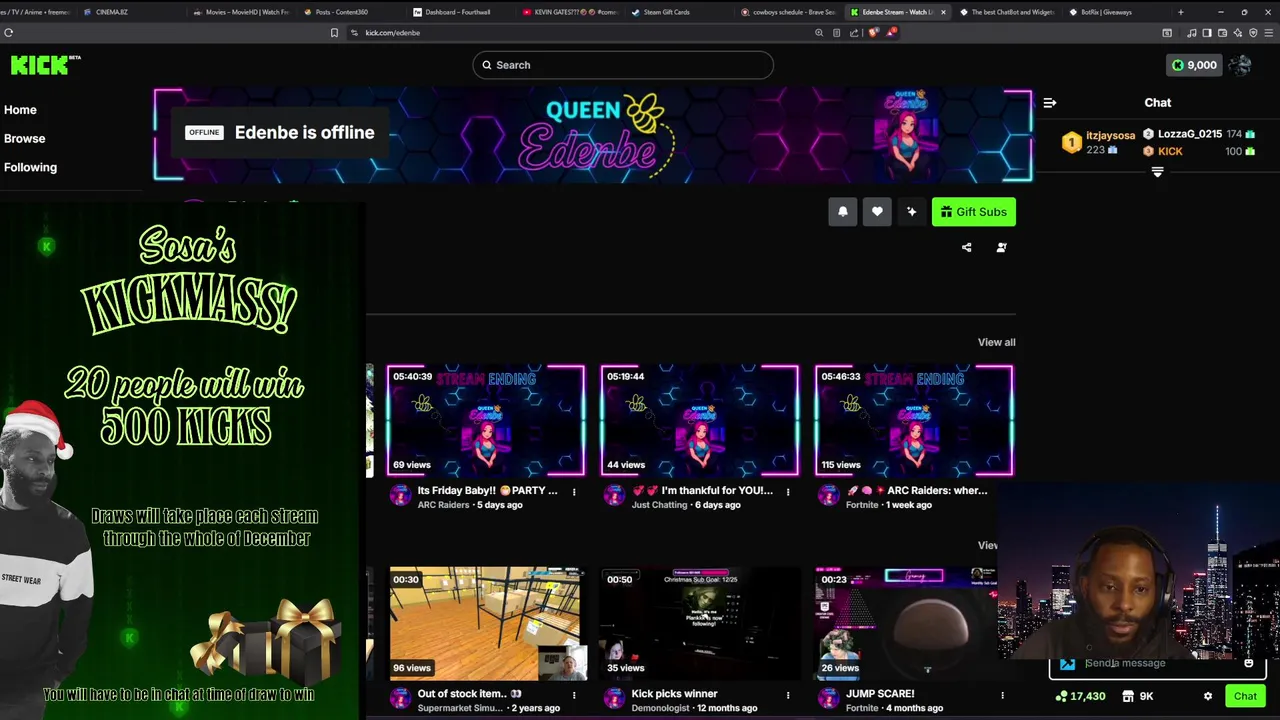Viewport: 1280px width, 720px height.
Task: Collapse the chat panel with the arrow icon
Action: pyautogui.click(x=1049, y=102)
